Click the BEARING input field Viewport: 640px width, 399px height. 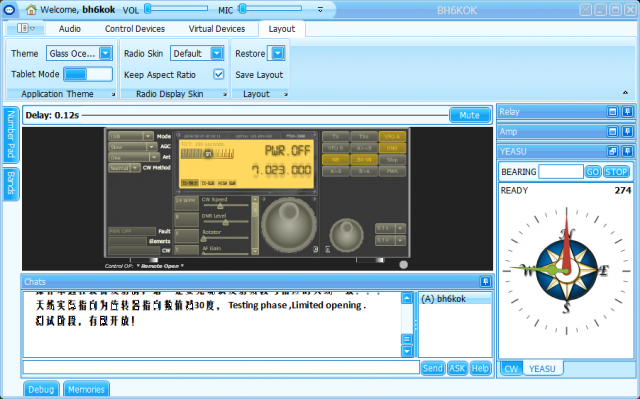[x=561, y=172]
